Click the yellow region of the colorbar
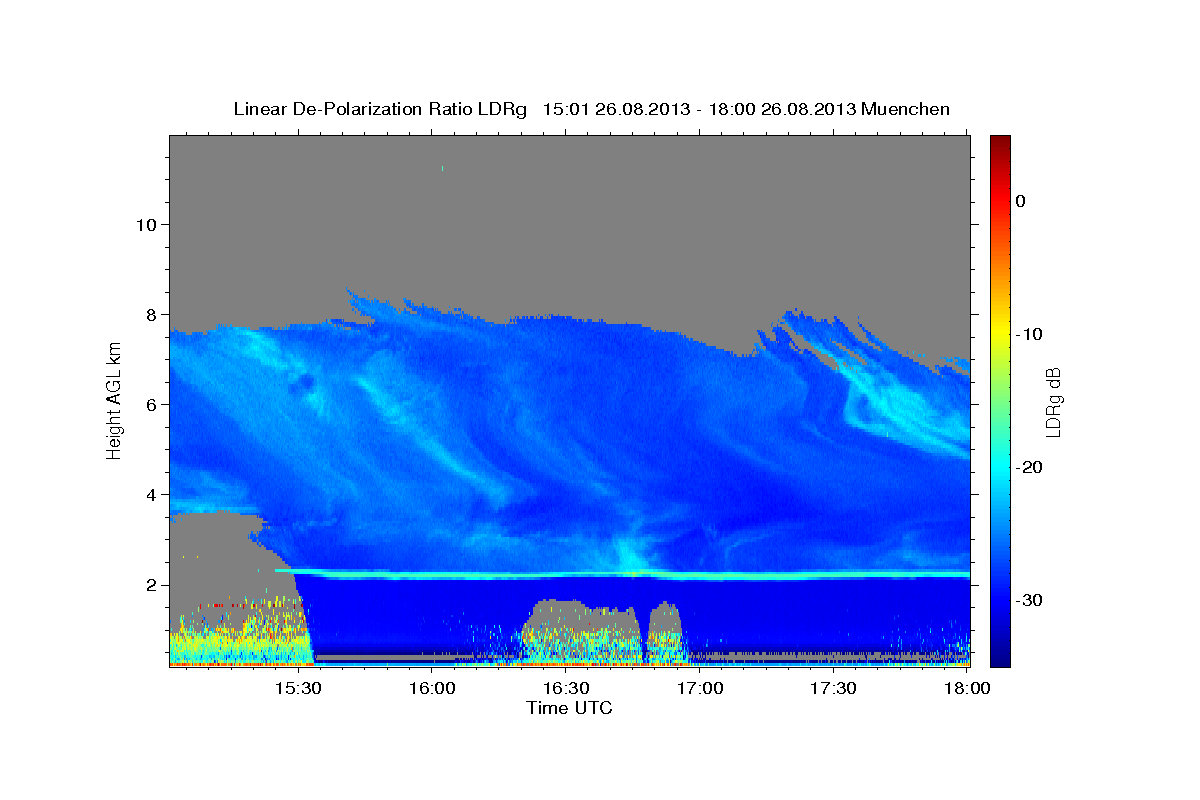This screenshot has width=1200, height=800. (1000, 330)
